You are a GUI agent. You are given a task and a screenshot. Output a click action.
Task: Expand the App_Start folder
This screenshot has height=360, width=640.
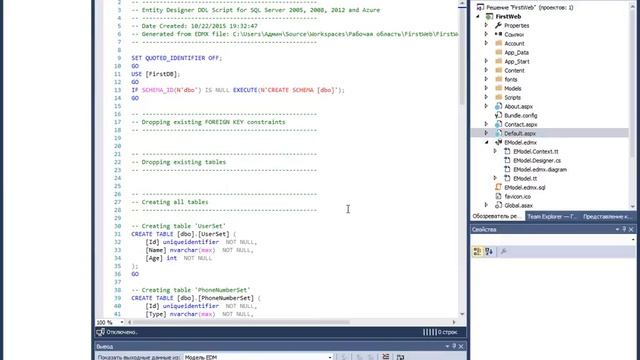pos(486,61)
